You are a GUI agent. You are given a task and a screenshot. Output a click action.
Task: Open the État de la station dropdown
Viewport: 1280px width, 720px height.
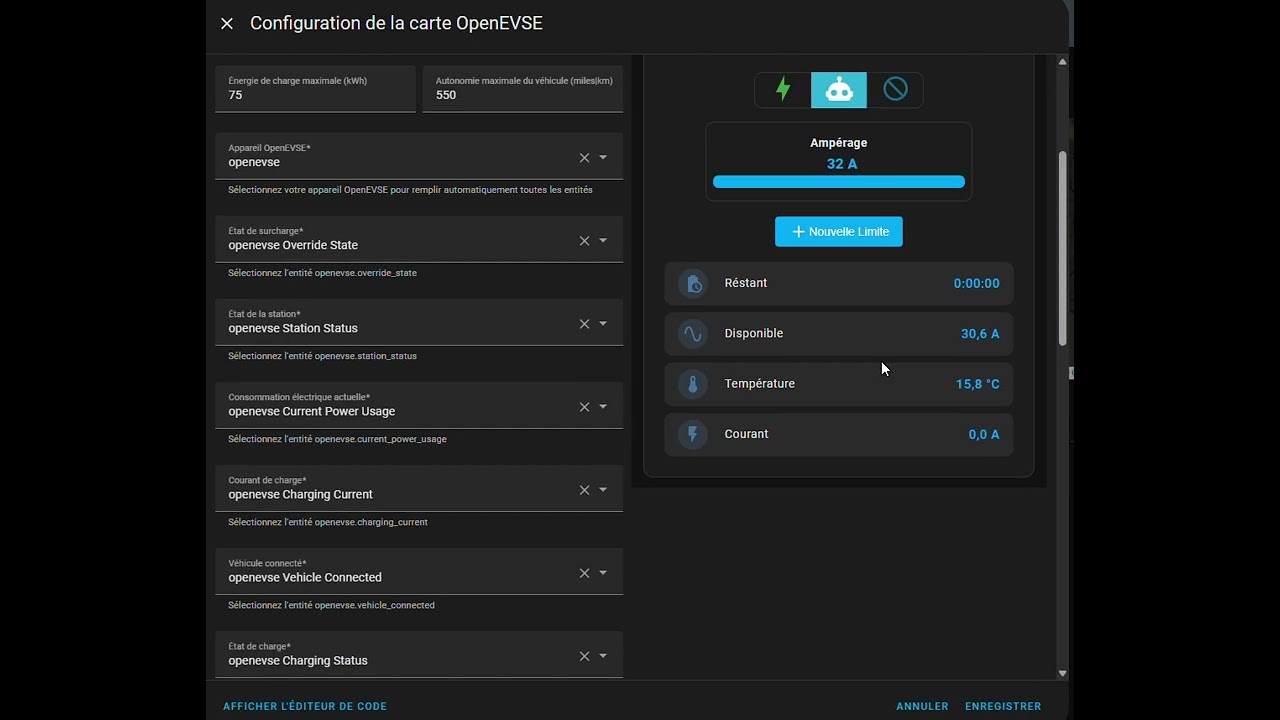(603, 324)
